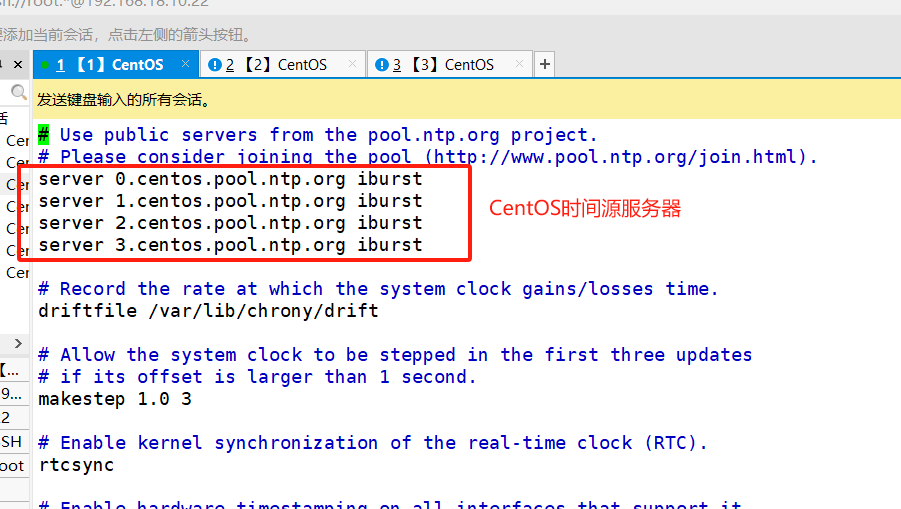Close the 【1】CentOS tab

click(x=185, y=64)
